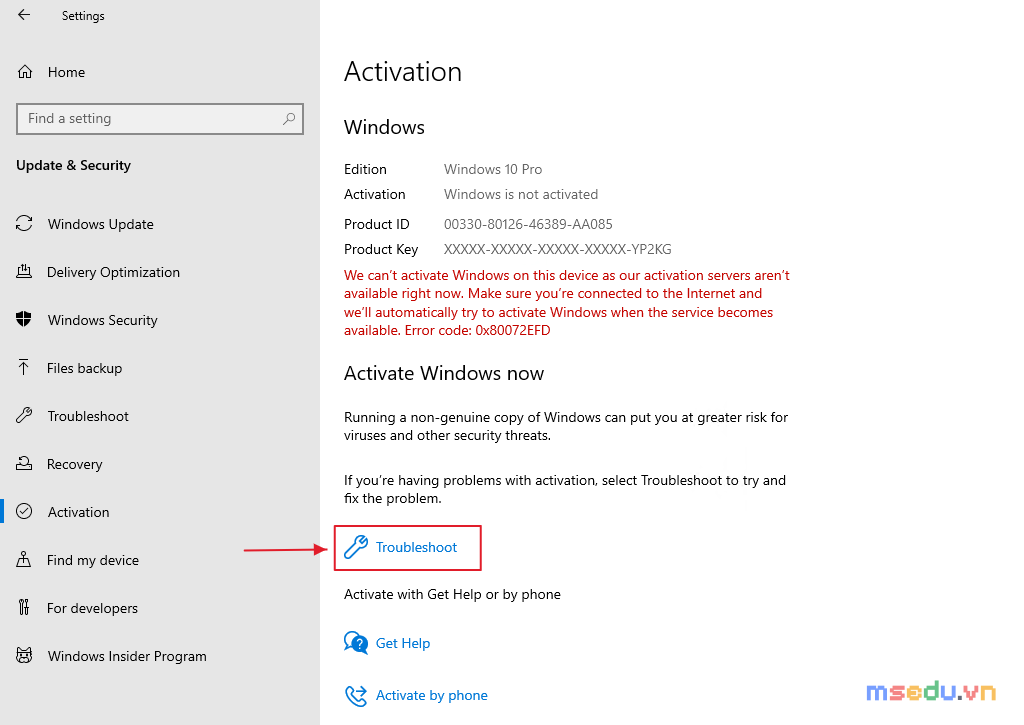Image resolution: width=1024 pixels, height=725 pixels.
Task: Click the sidebar Troubleshoot wrench icon
Action: point(24,415)
